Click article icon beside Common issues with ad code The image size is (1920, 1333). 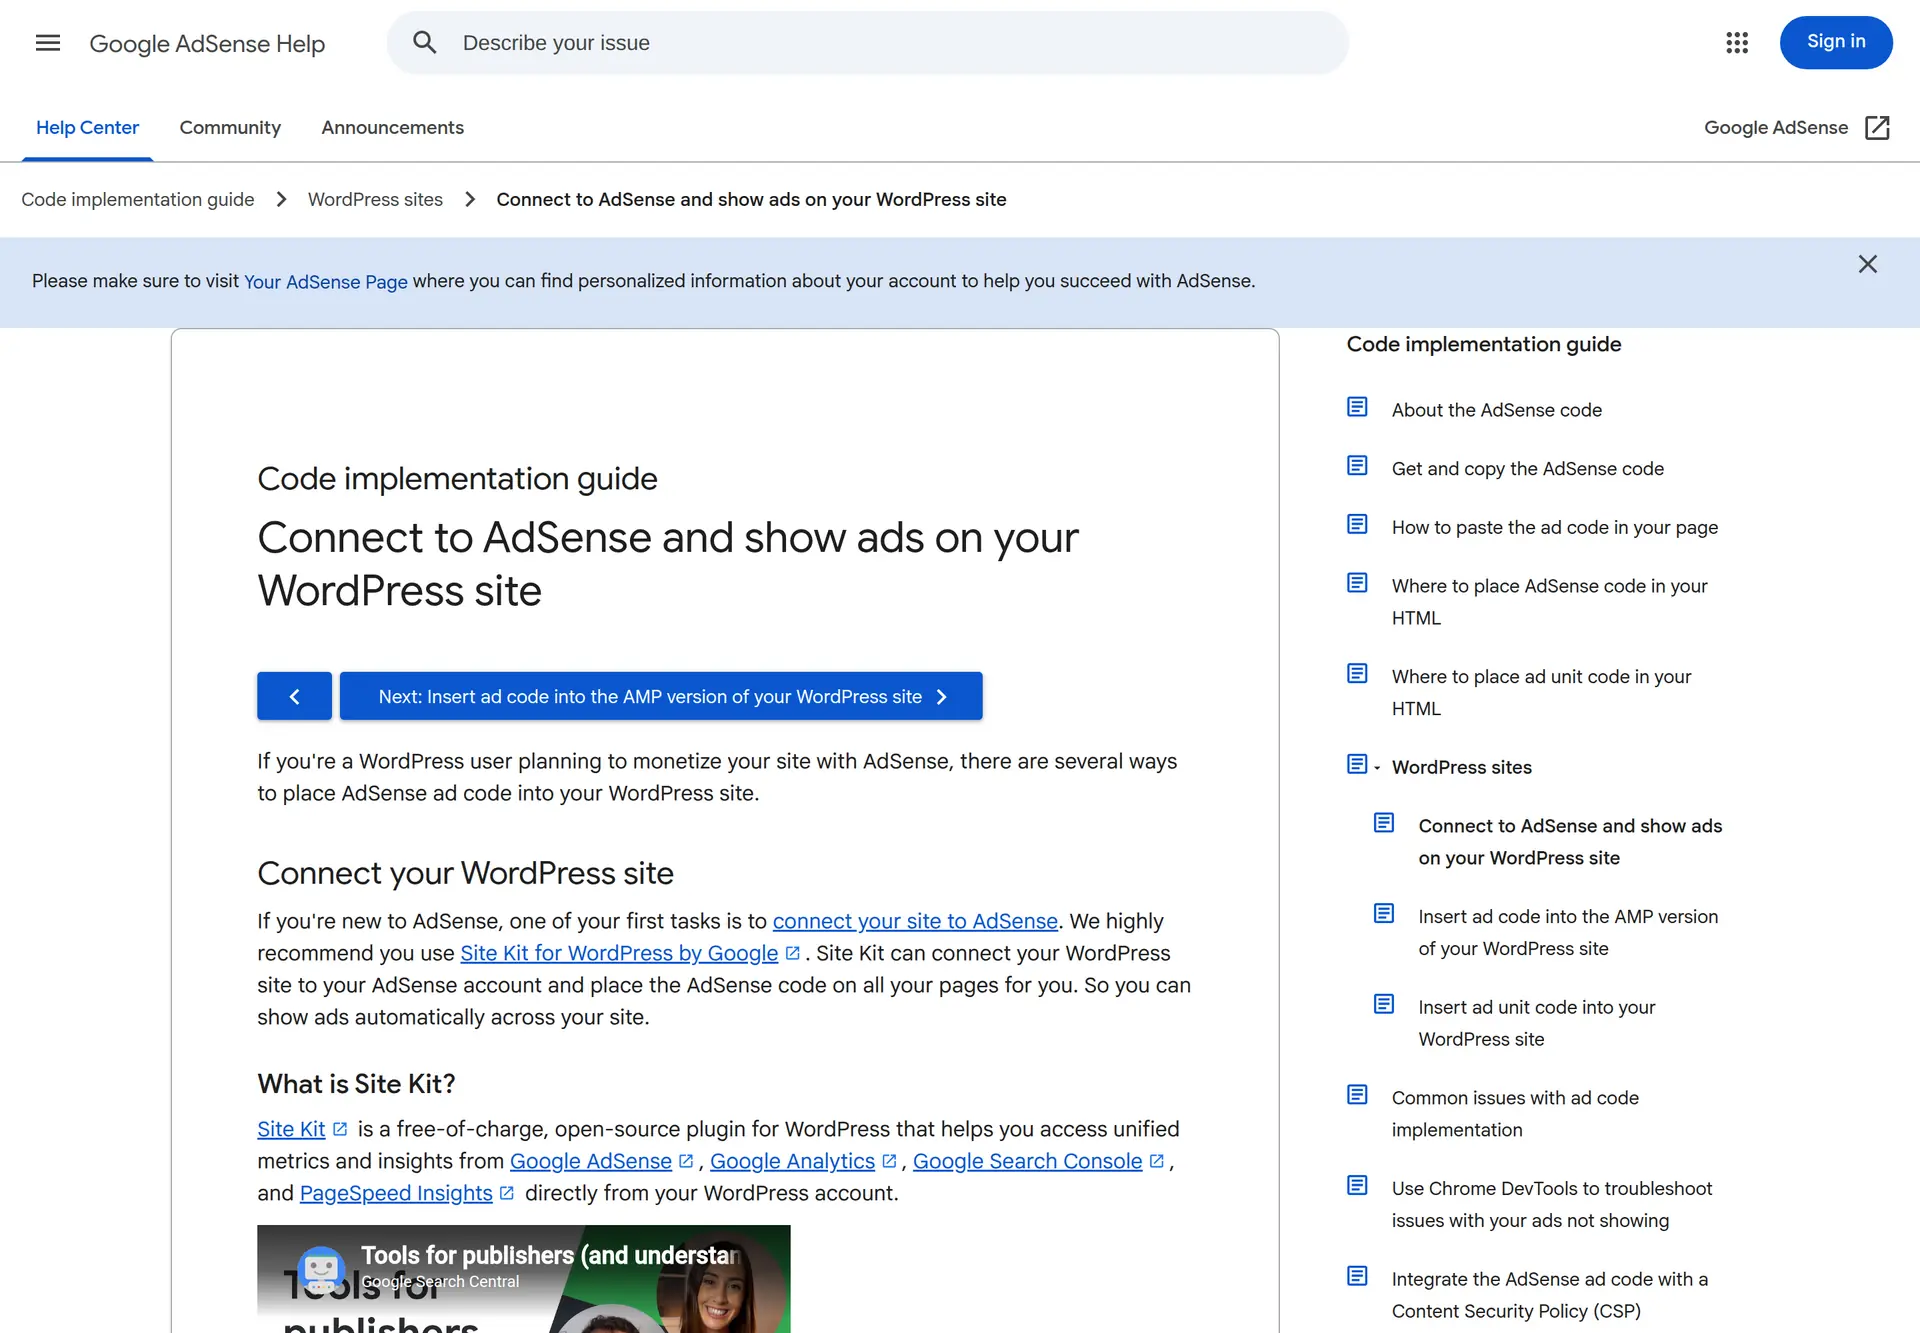[1357, 1095]
